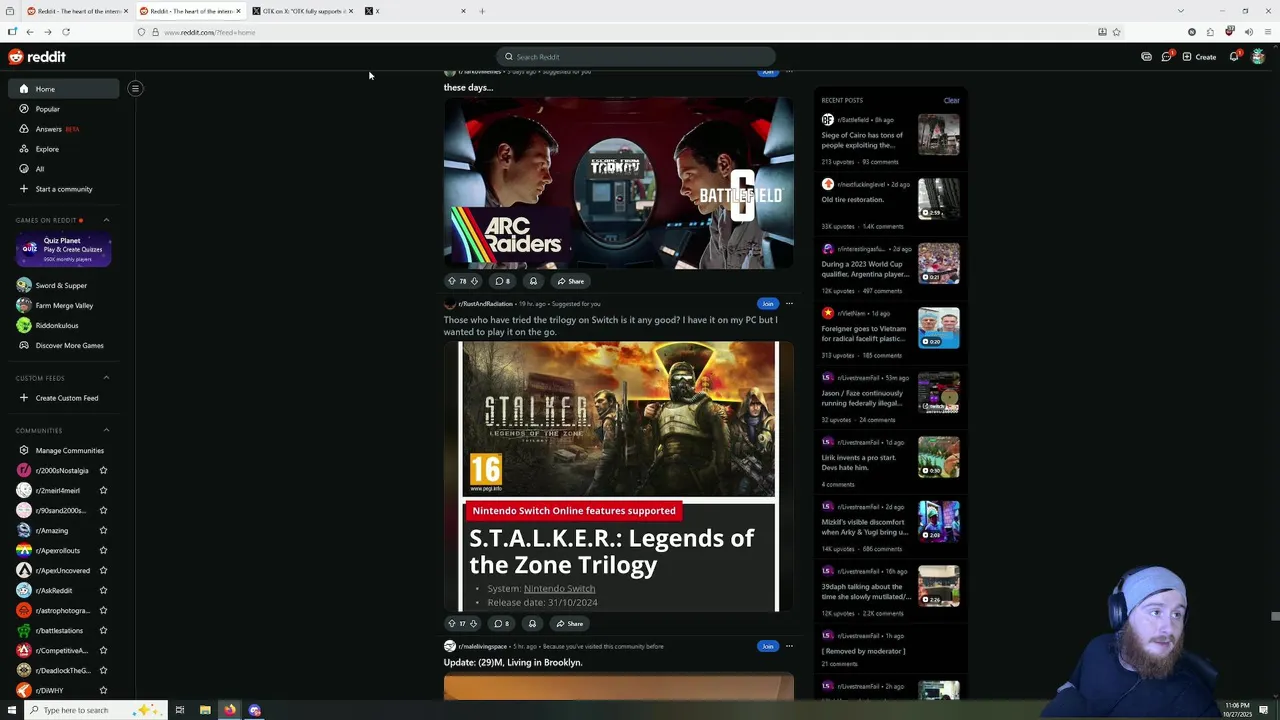Clear the Recent Posts list
This screenshot has width=1280, height=720.
pyautogui.click(x=951, y=100)
